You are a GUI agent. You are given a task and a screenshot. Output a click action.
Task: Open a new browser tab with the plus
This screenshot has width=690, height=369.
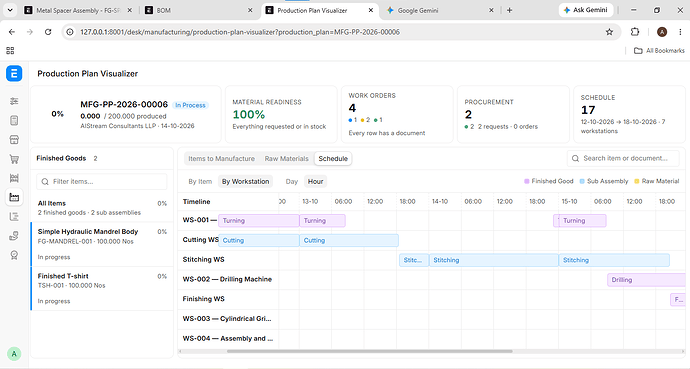[x=510, y=10]
